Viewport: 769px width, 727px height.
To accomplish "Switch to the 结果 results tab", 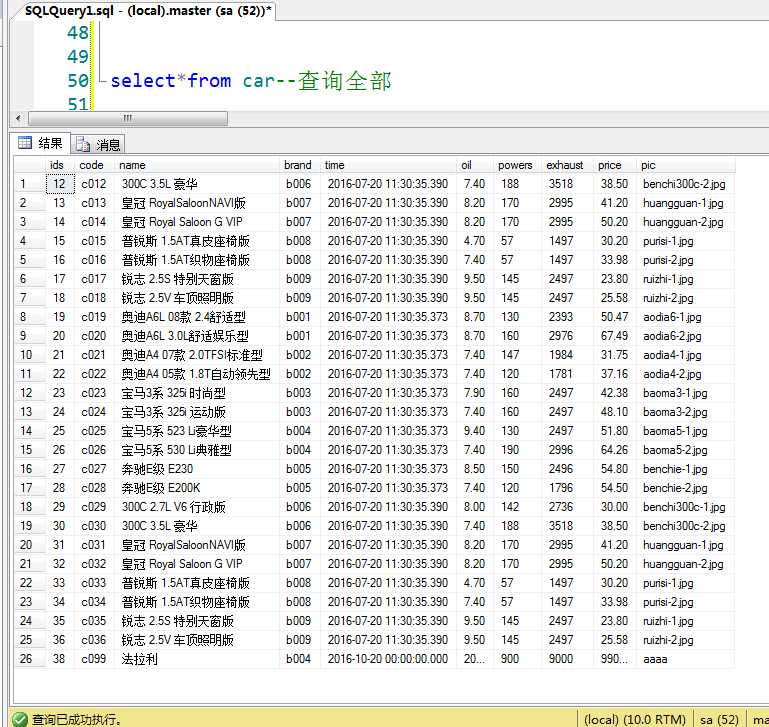I will click(41, 143).
